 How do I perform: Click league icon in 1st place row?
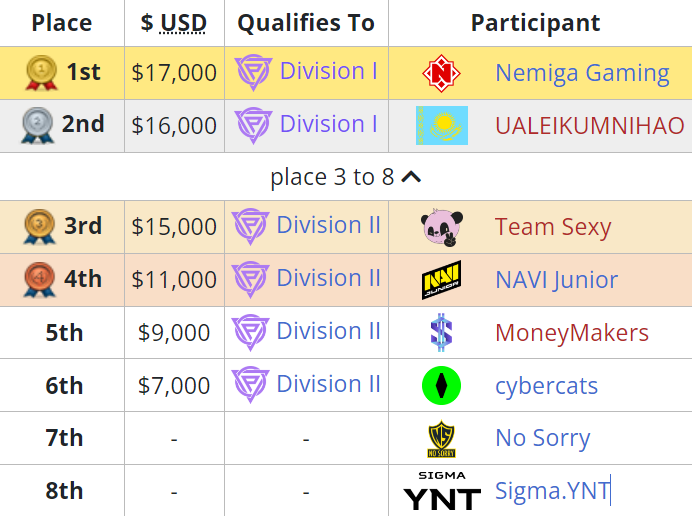click(x=253, y=72)
